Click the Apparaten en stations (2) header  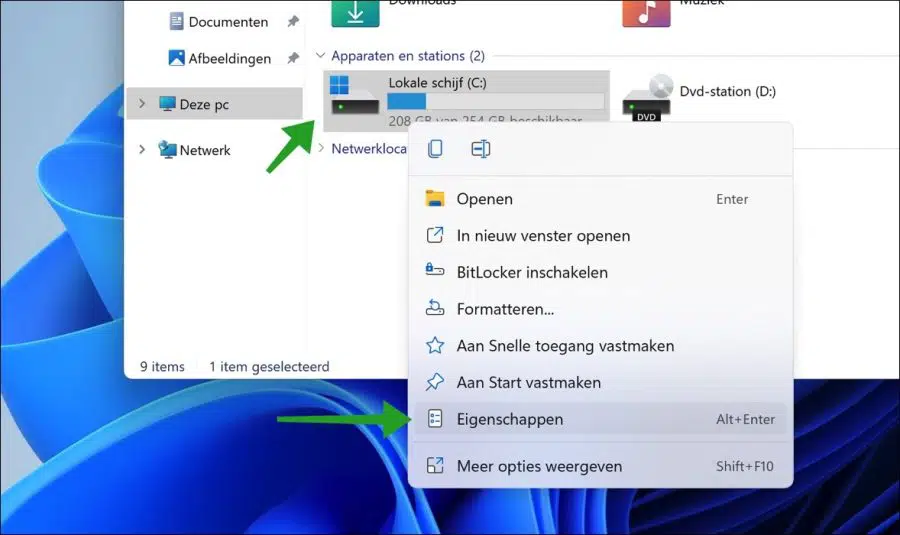(408, 56)
